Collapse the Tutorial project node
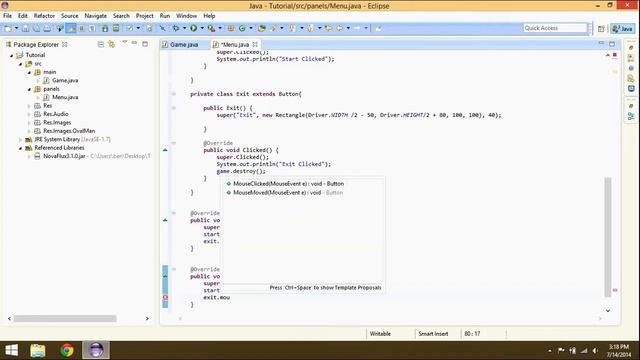Viewport: 640px width, 360px height. [12, 56]
